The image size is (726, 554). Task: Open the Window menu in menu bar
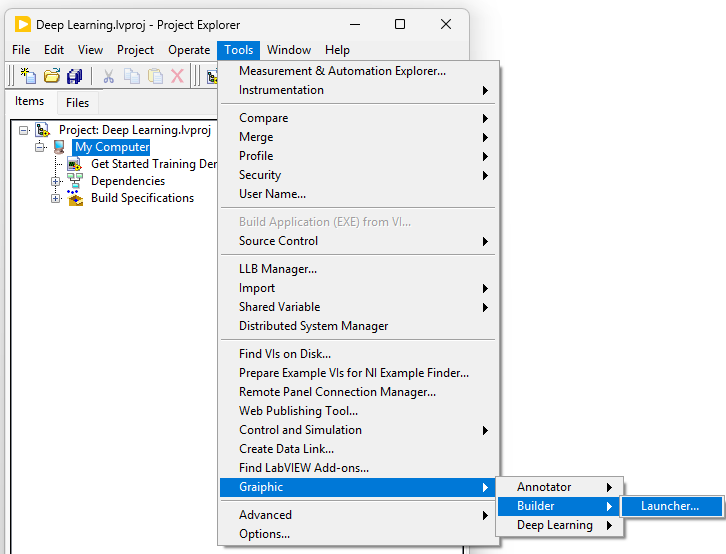pyautogui.click(x=289, y=50)
